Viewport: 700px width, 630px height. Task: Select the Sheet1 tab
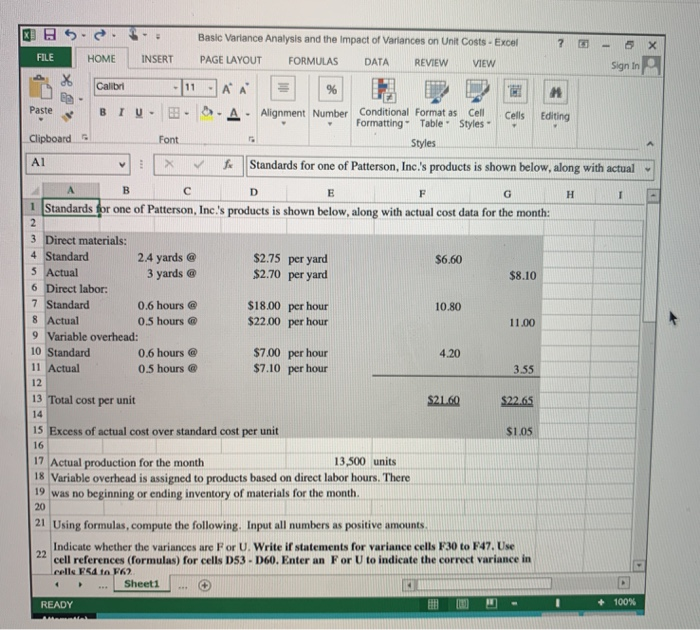142,584
